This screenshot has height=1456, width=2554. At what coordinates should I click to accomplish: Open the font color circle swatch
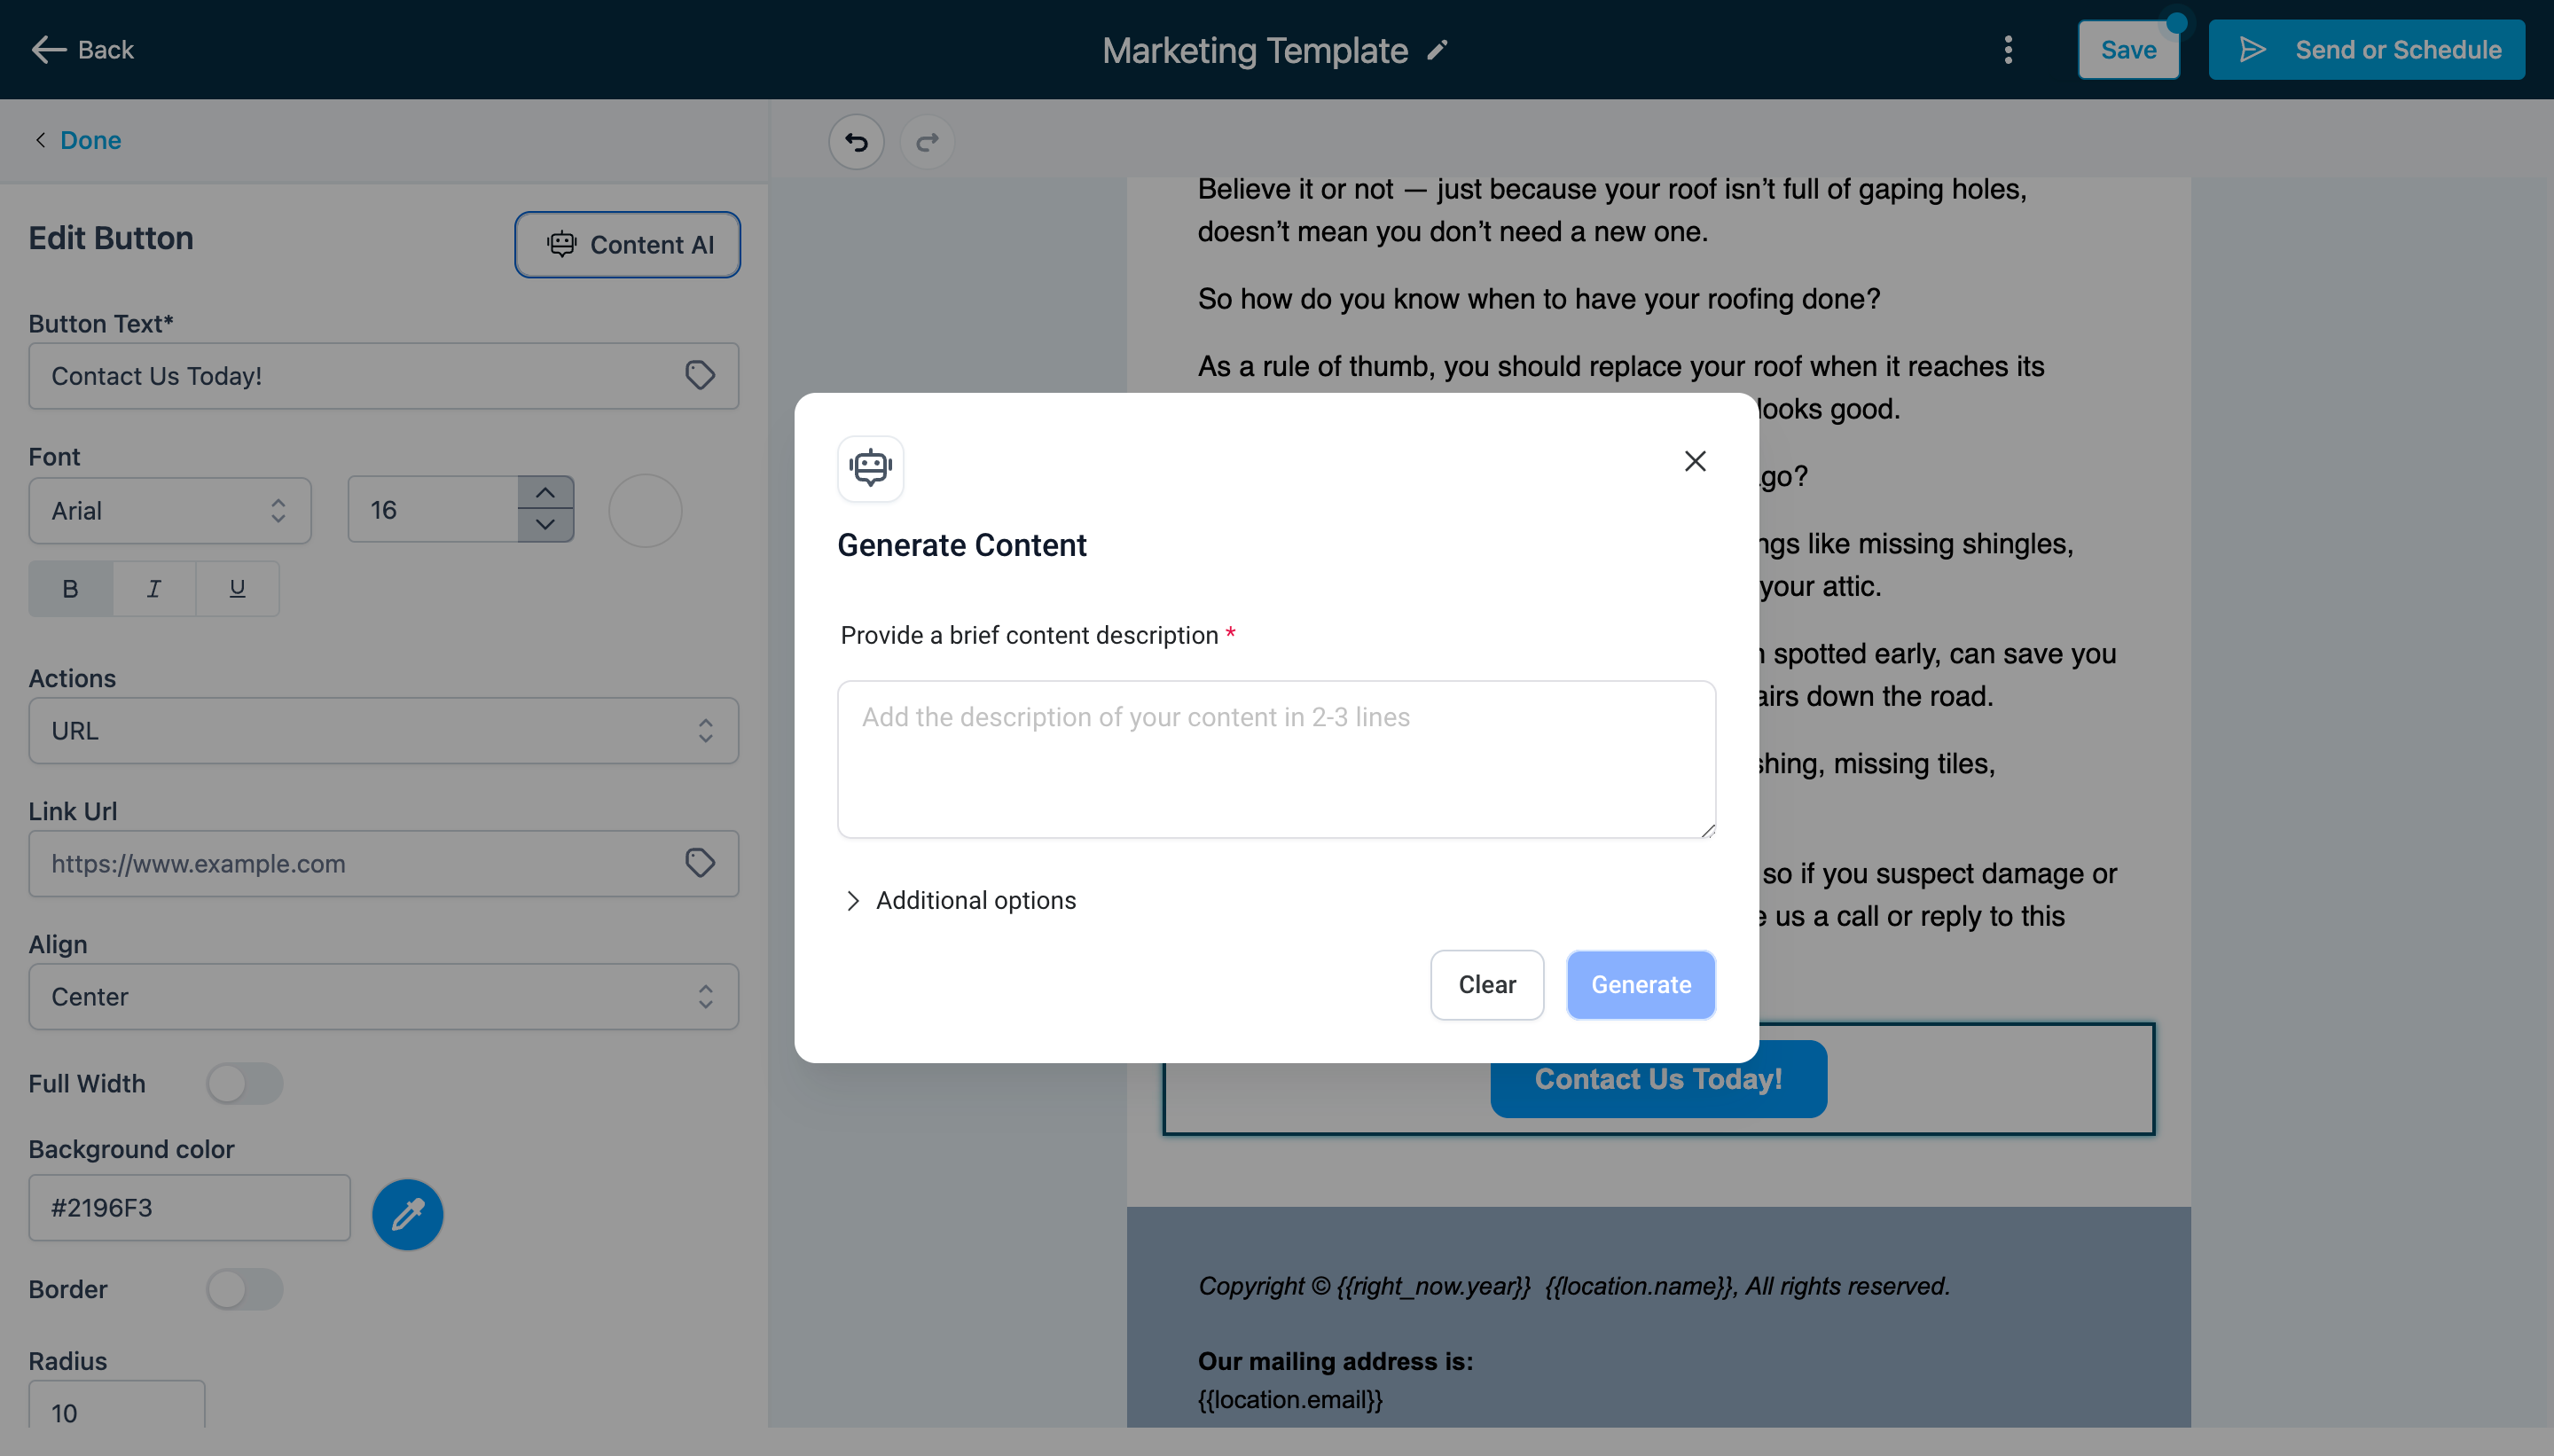coord(645,510)
